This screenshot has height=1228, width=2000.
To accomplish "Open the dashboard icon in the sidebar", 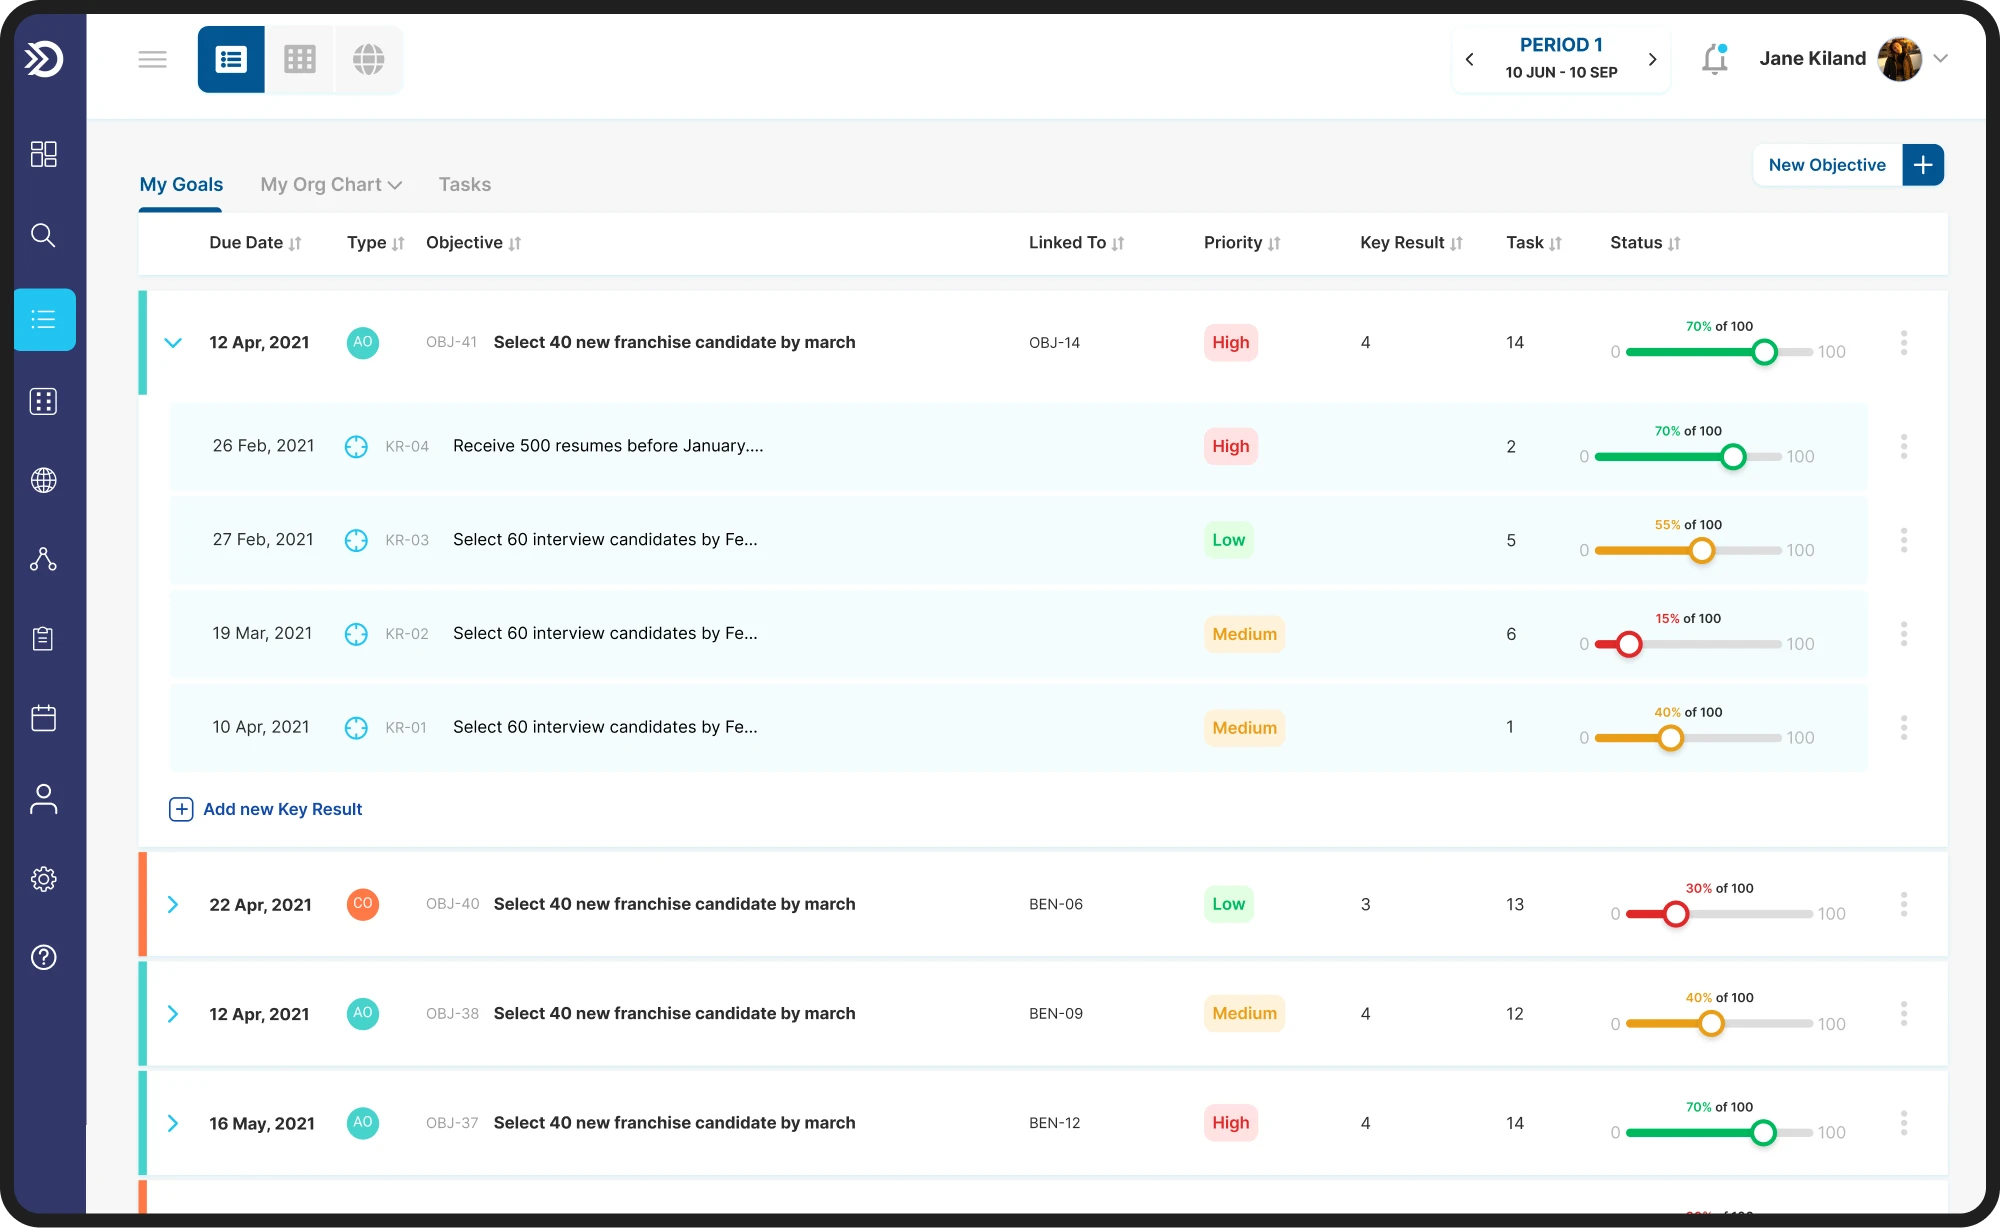I will point(43,153).
